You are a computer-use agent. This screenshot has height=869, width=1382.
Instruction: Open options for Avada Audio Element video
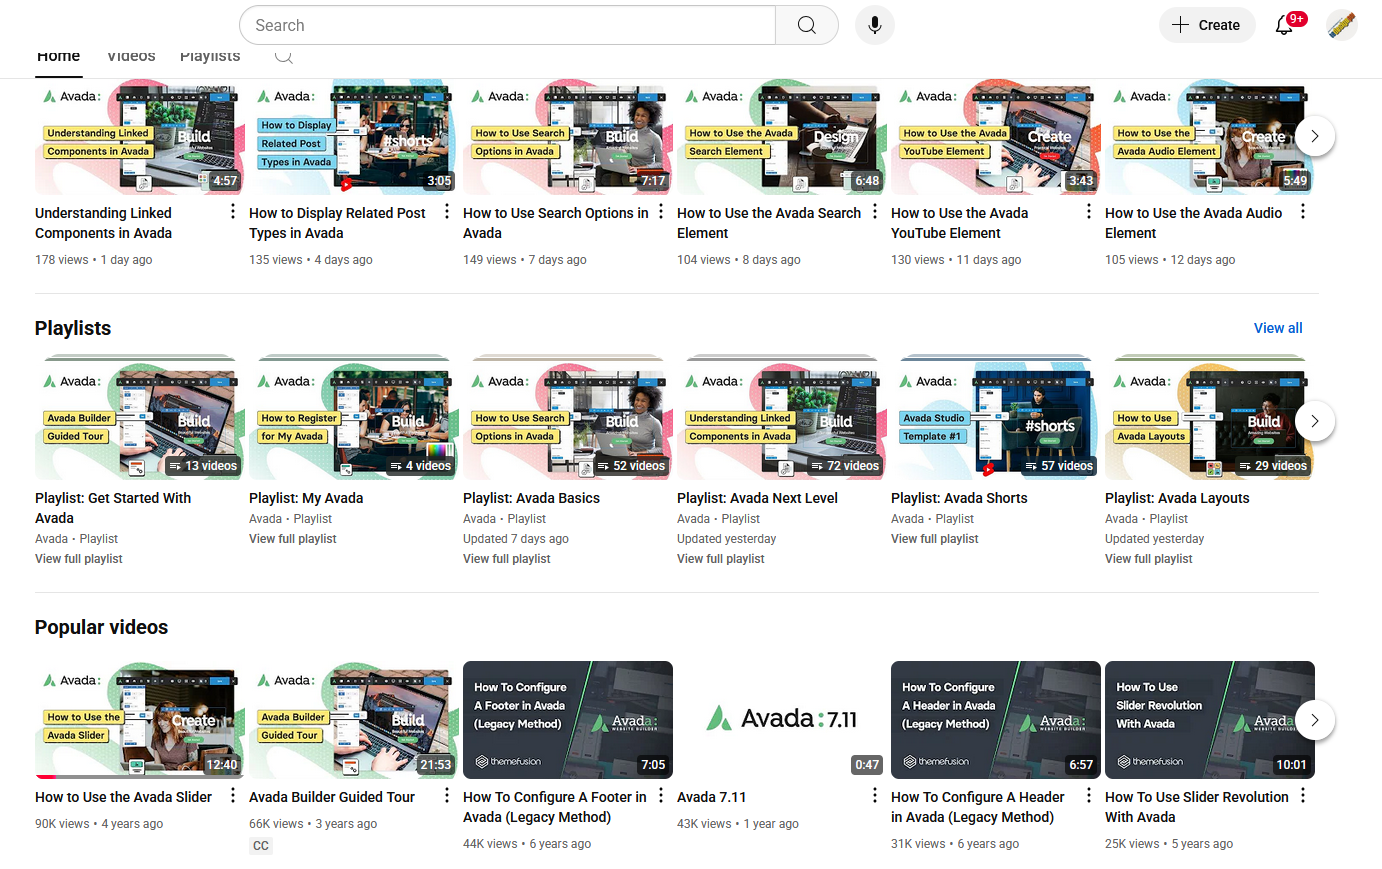pyautogui.click(x=1303, y=212)
